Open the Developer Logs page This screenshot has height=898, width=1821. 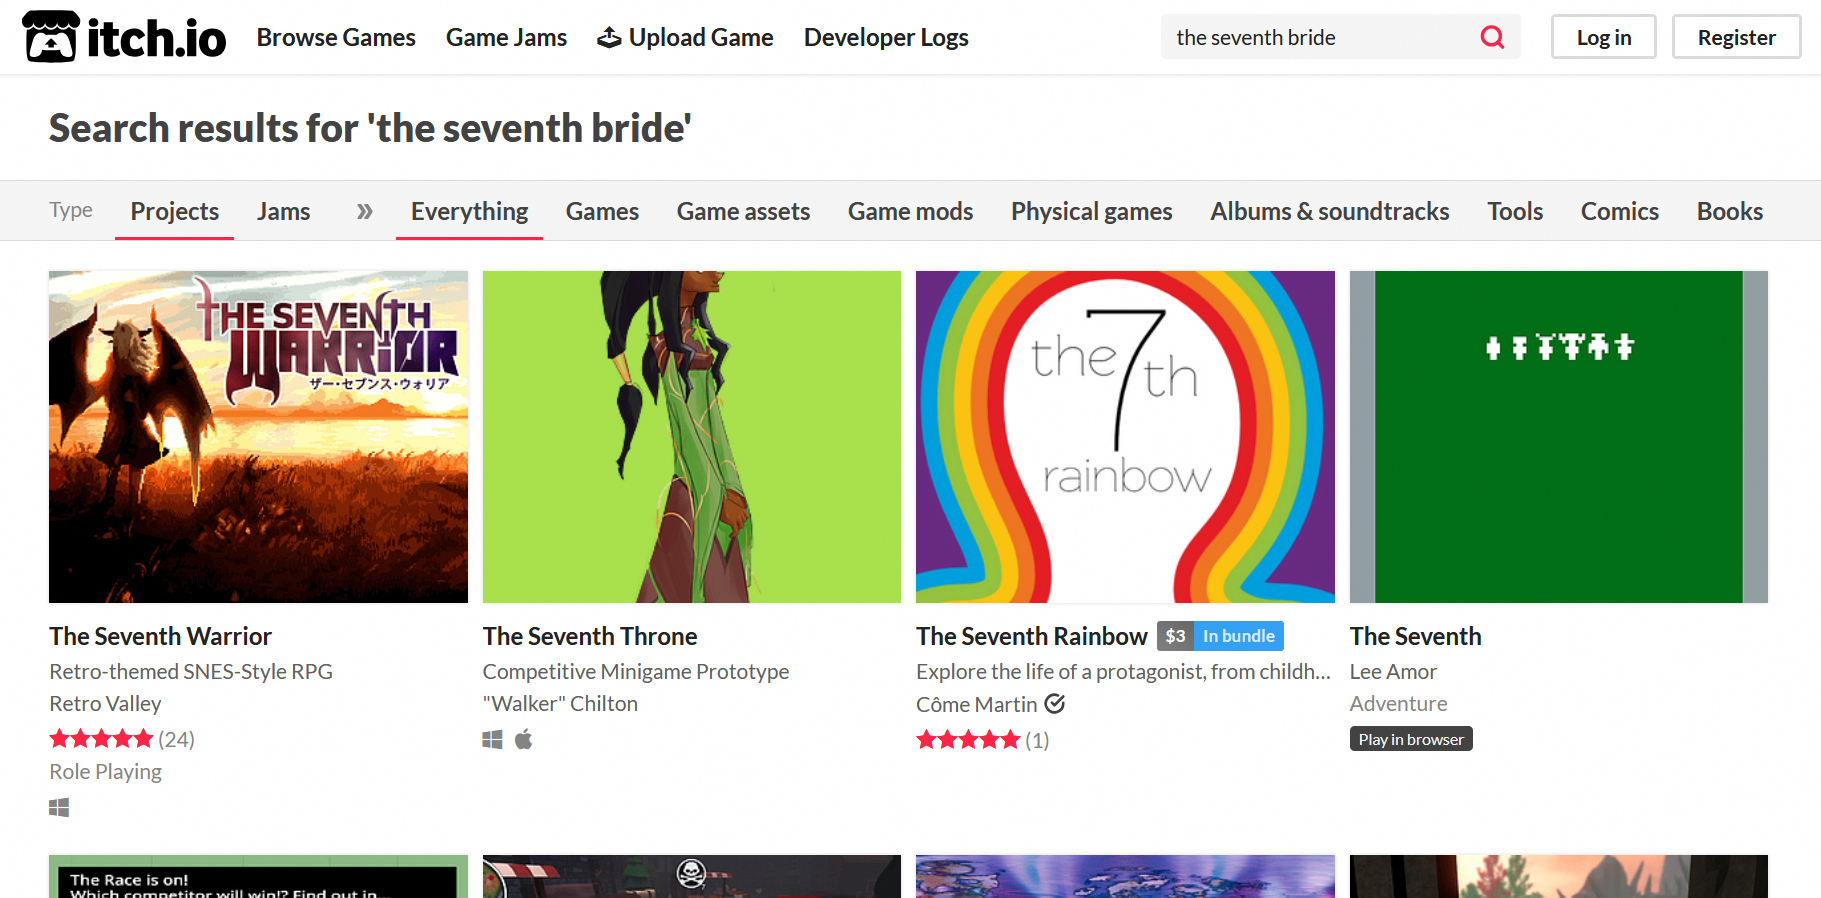click(886, 37)
